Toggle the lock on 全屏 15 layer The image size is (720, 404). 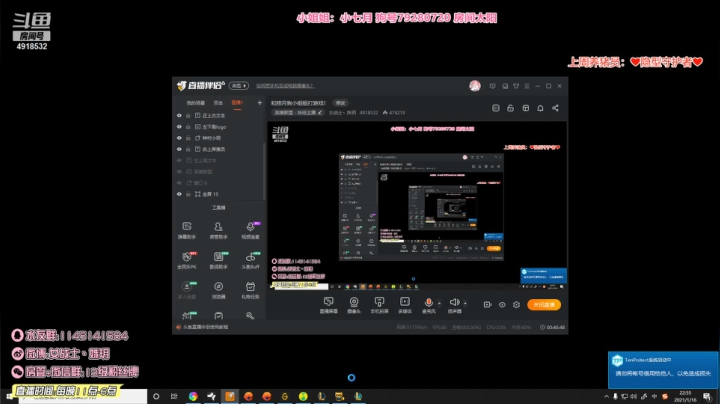[188, 194]
